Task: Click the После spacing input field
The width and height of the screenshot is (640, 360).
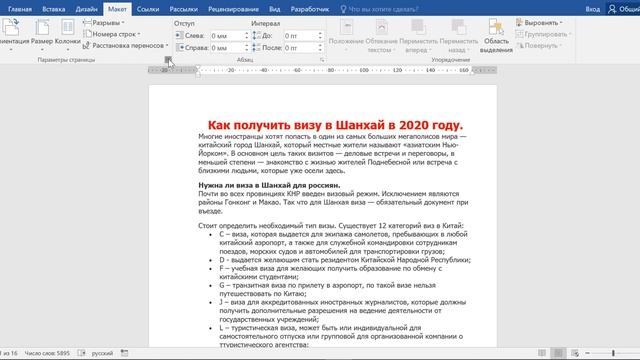Action: click(300, 48)
